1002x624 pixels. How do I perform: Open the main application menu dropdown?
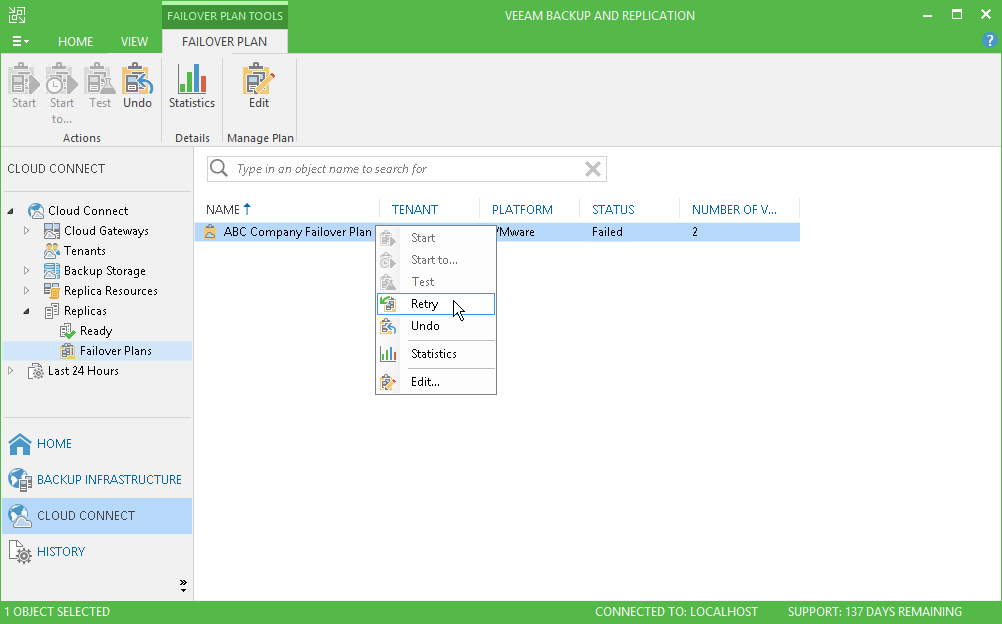(x=20, y=41)
